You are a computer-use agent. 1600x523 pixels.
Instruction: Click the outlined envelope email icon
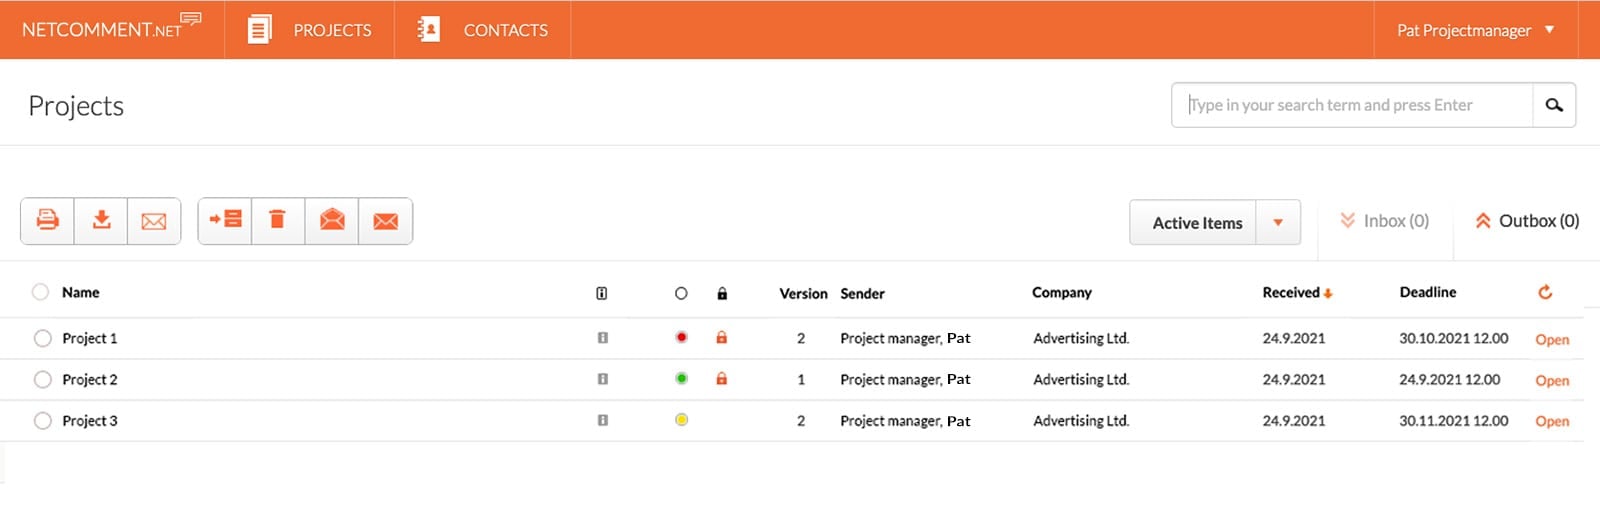[x=154, y=221]
